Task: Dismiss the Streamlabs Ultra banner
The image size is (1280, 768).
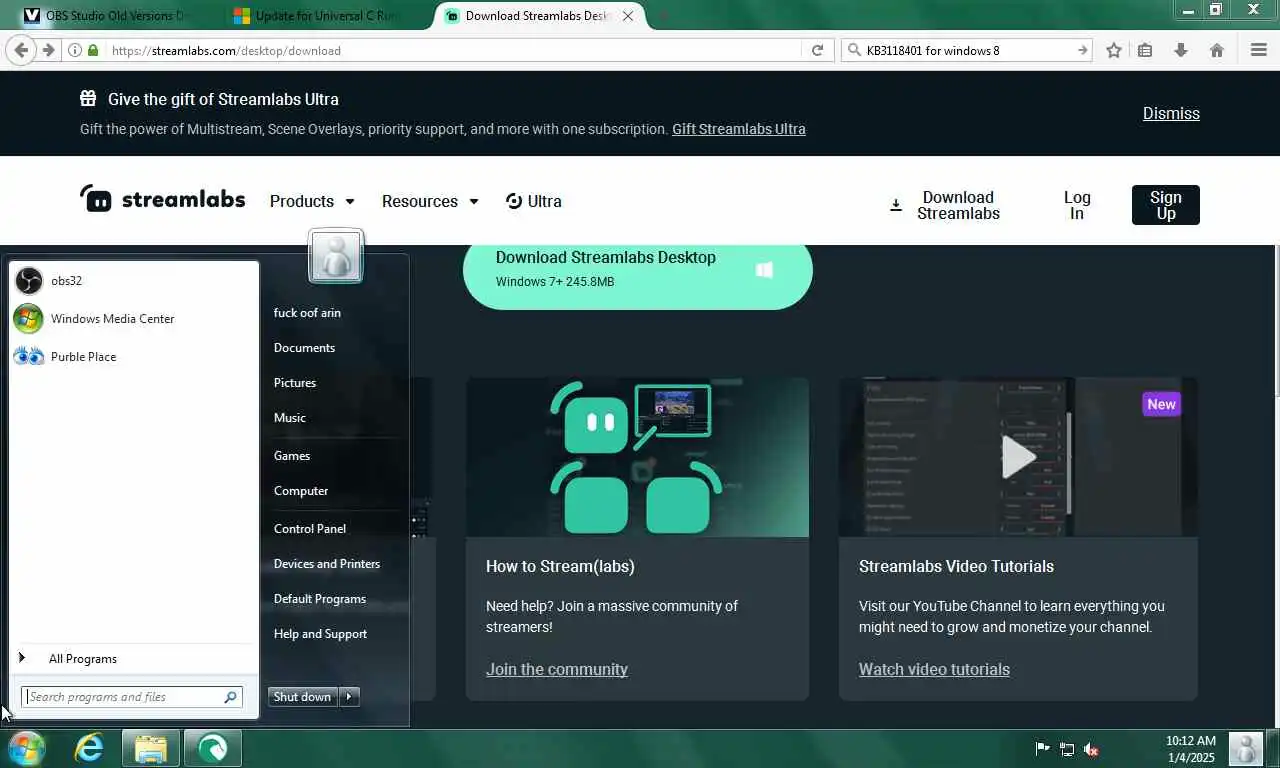Action: 1171,113
